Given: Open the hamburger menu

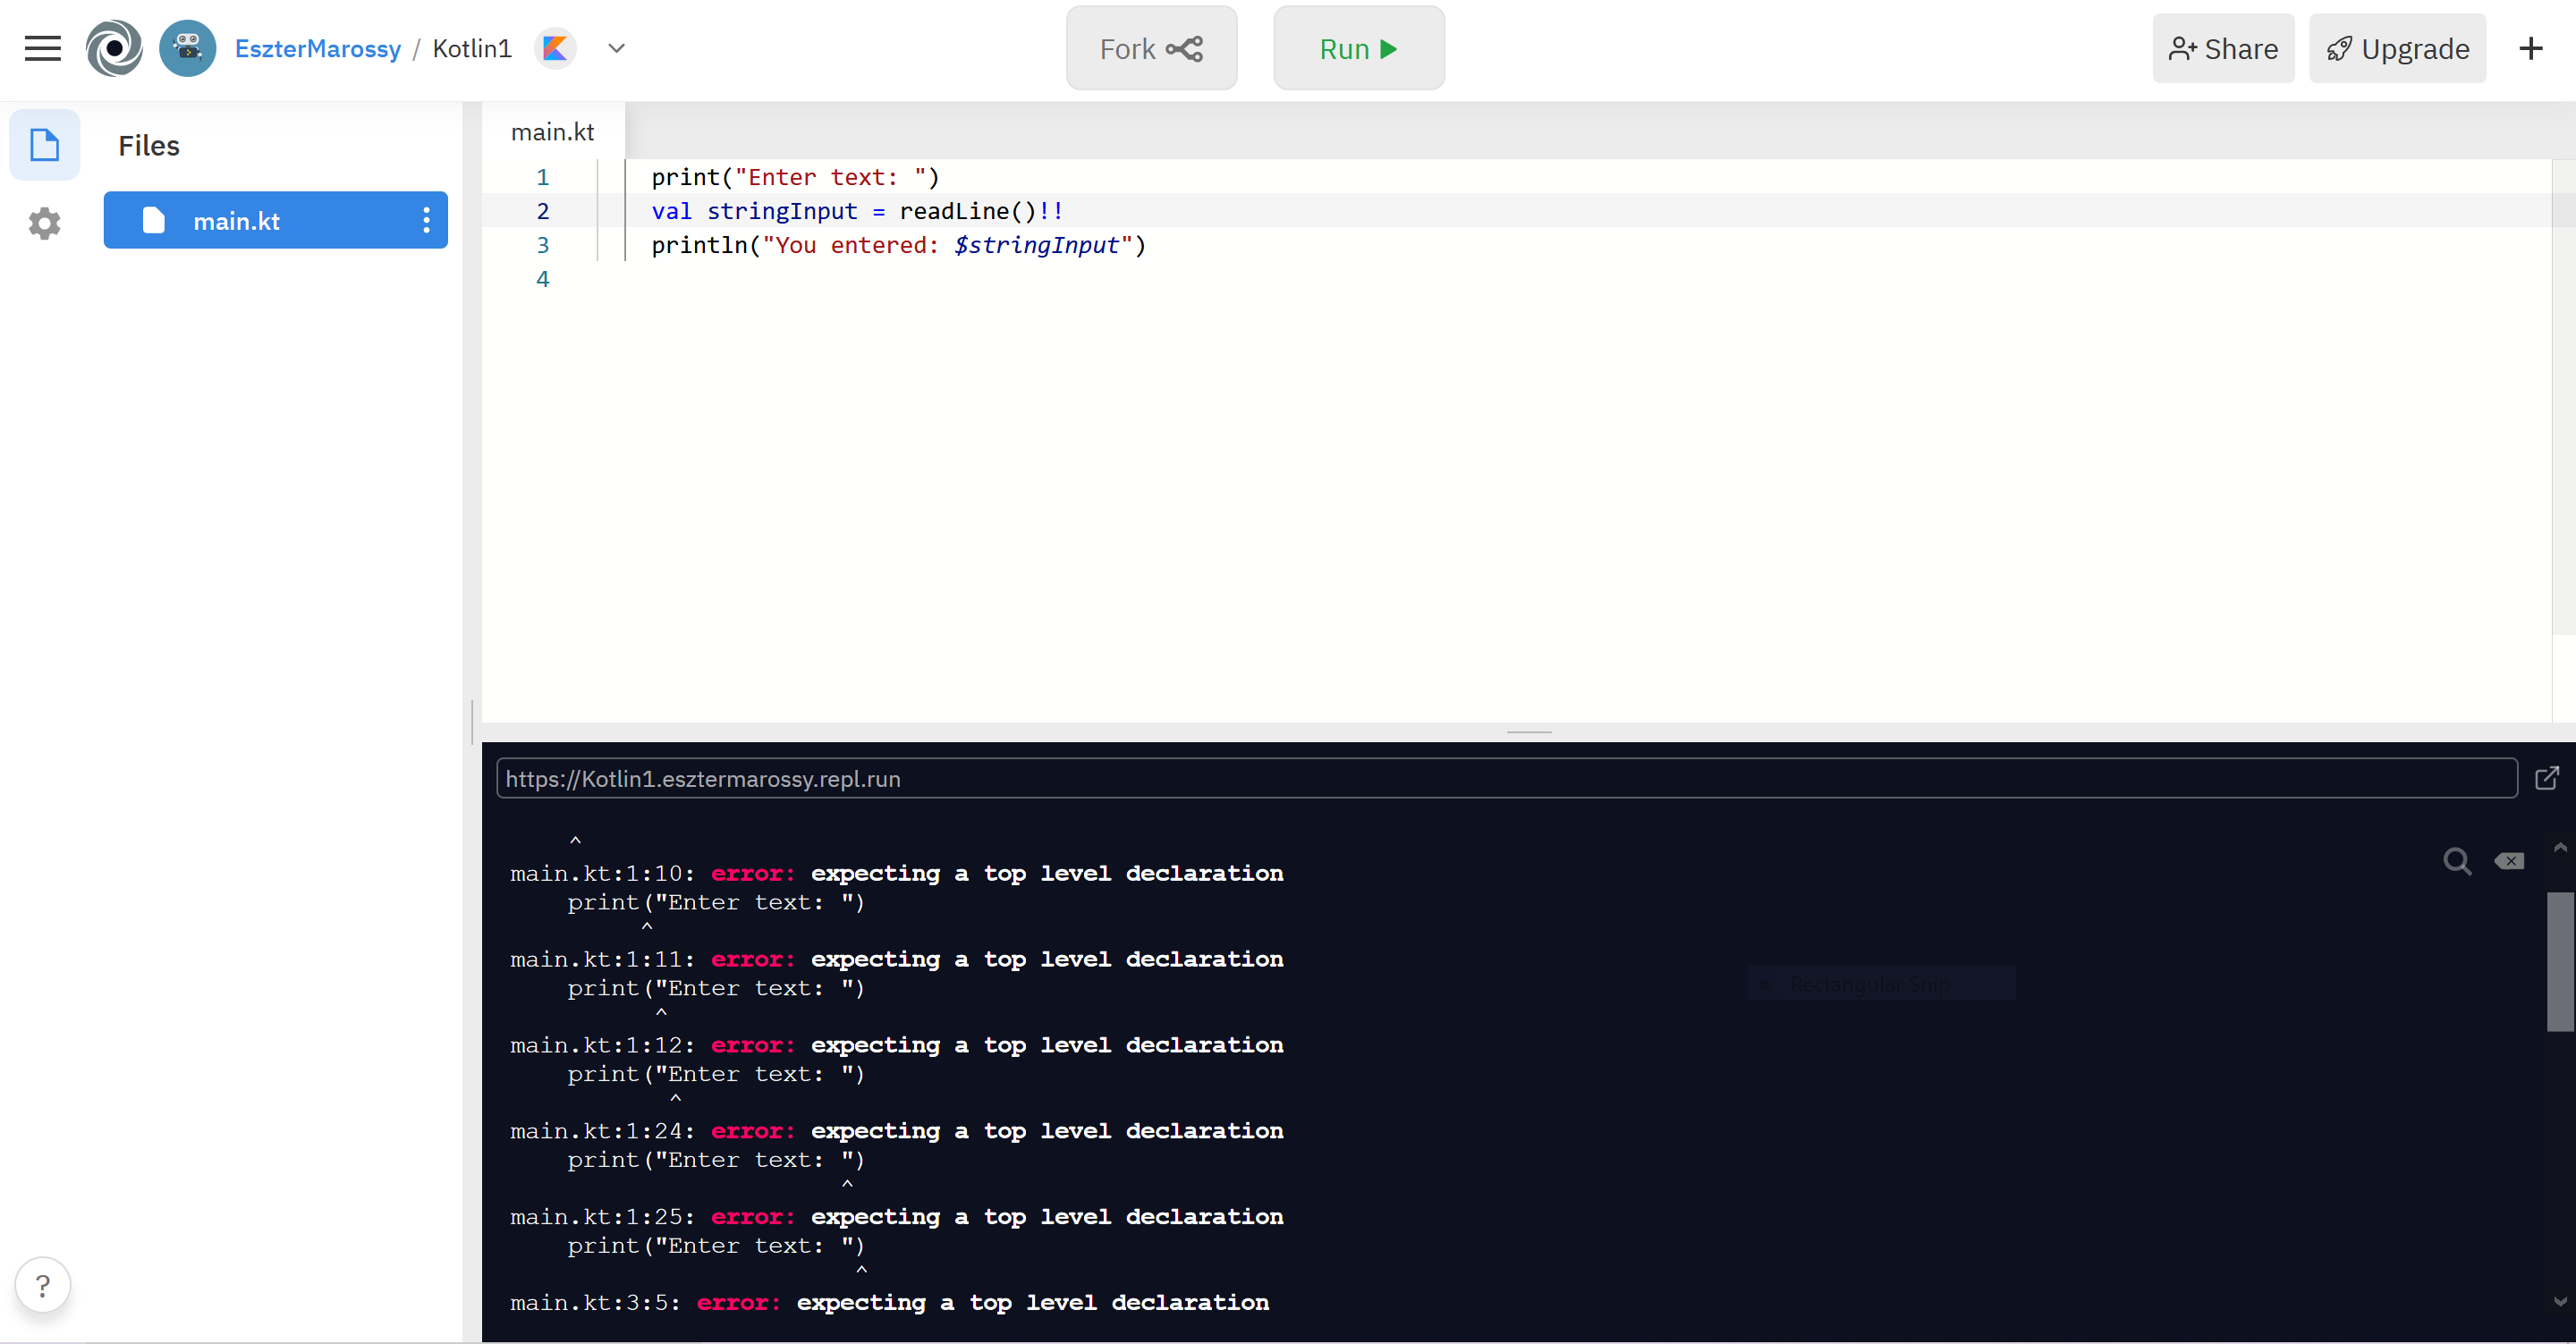Looking at the screenshot, I should pos(43,49).
